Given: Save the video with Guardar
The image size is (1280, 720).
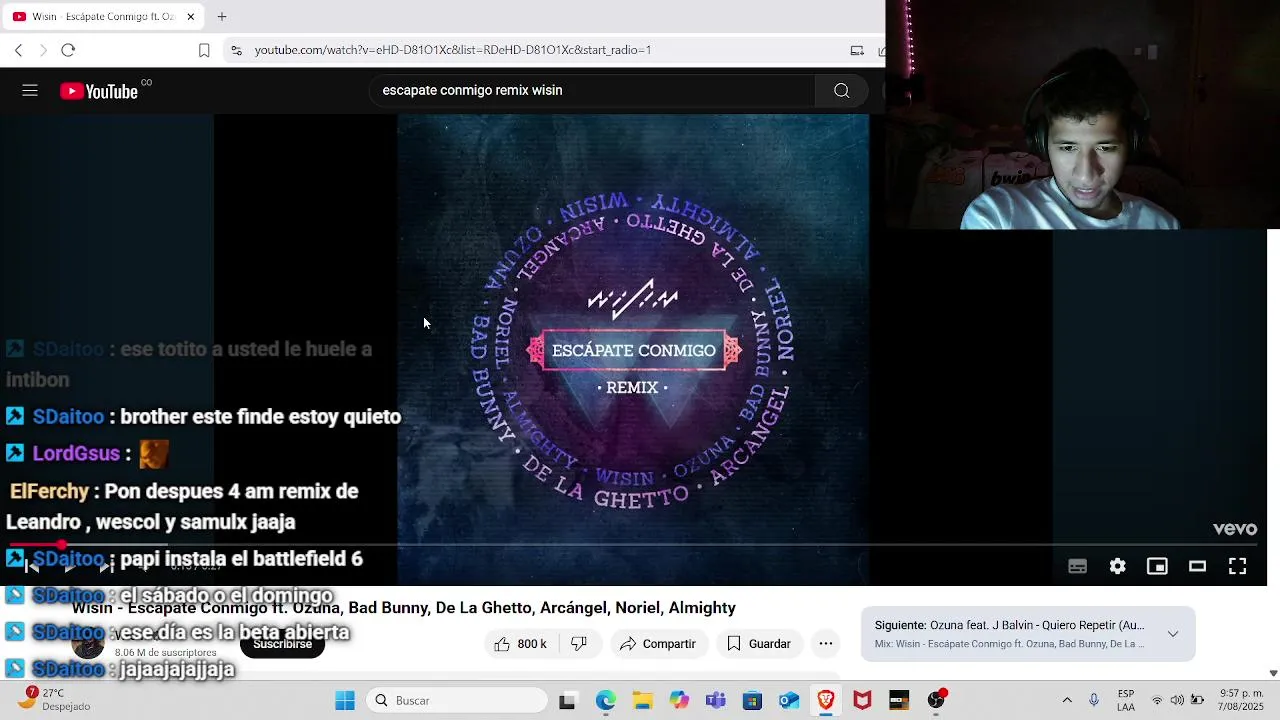Looking at the screenshot, I should (x=759, y=644).
